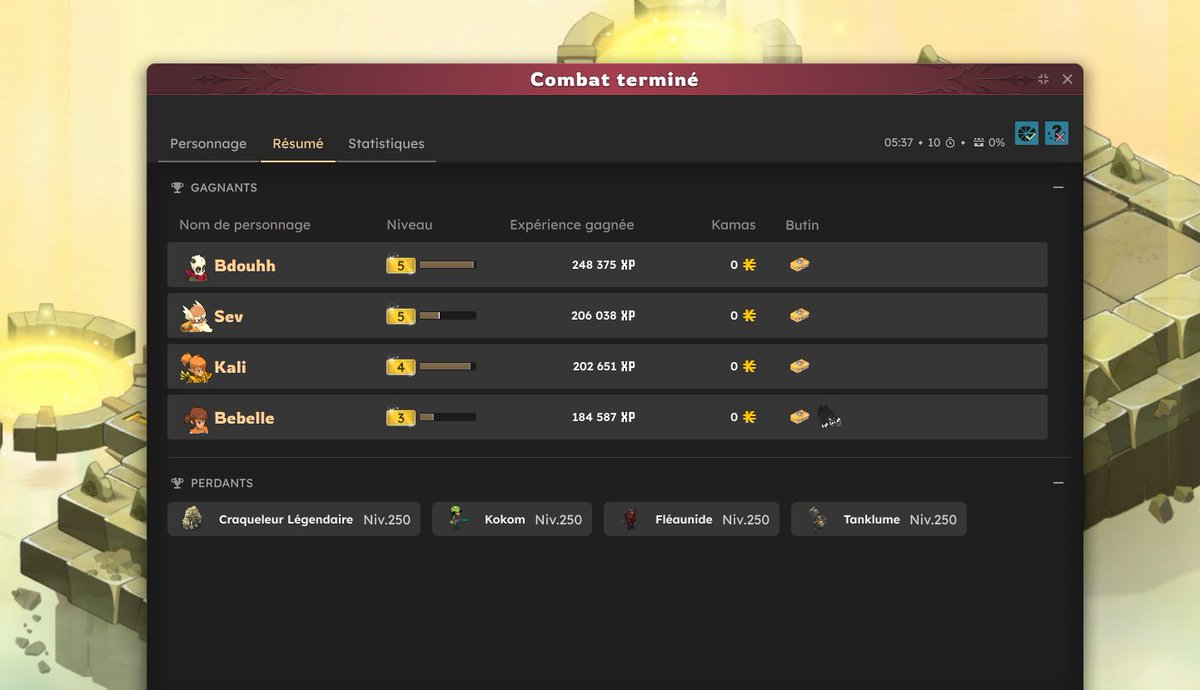Select the Résumé tab
Image resolution: width=1200 pixels, height=690 pixels.
[298, 144]
